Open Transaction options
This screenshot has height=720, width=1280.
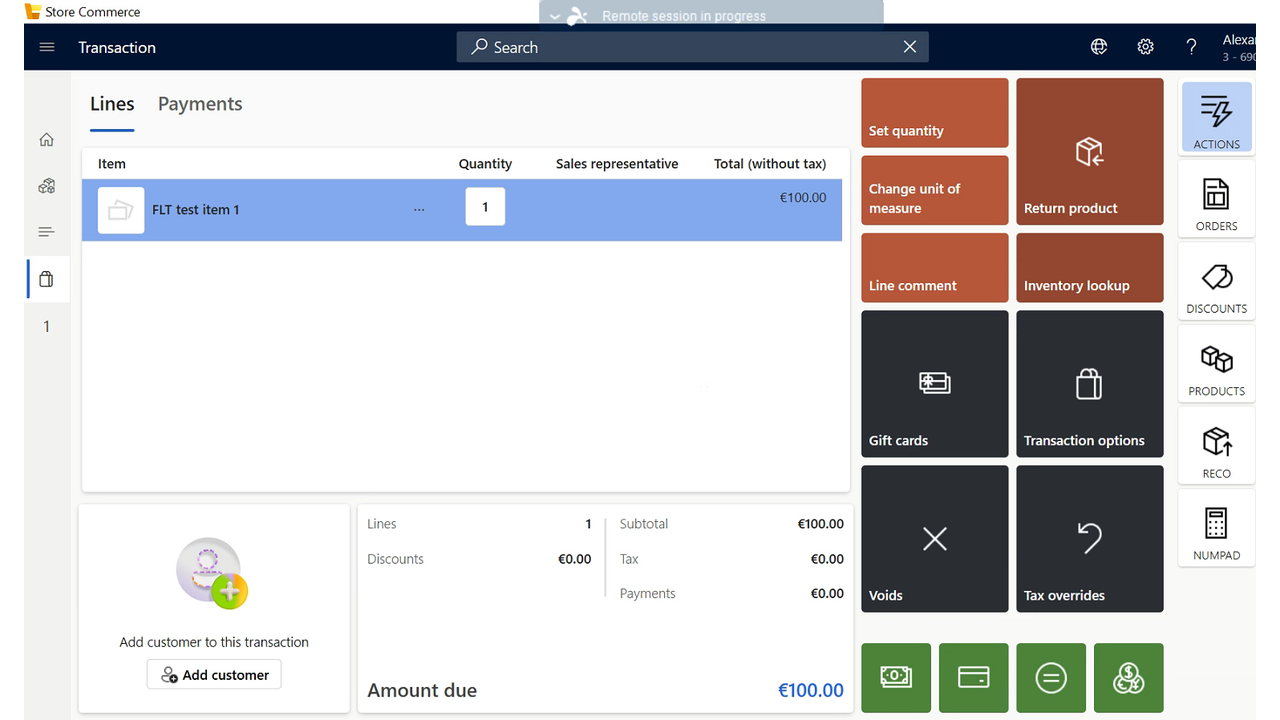(x=1090, y=384)
